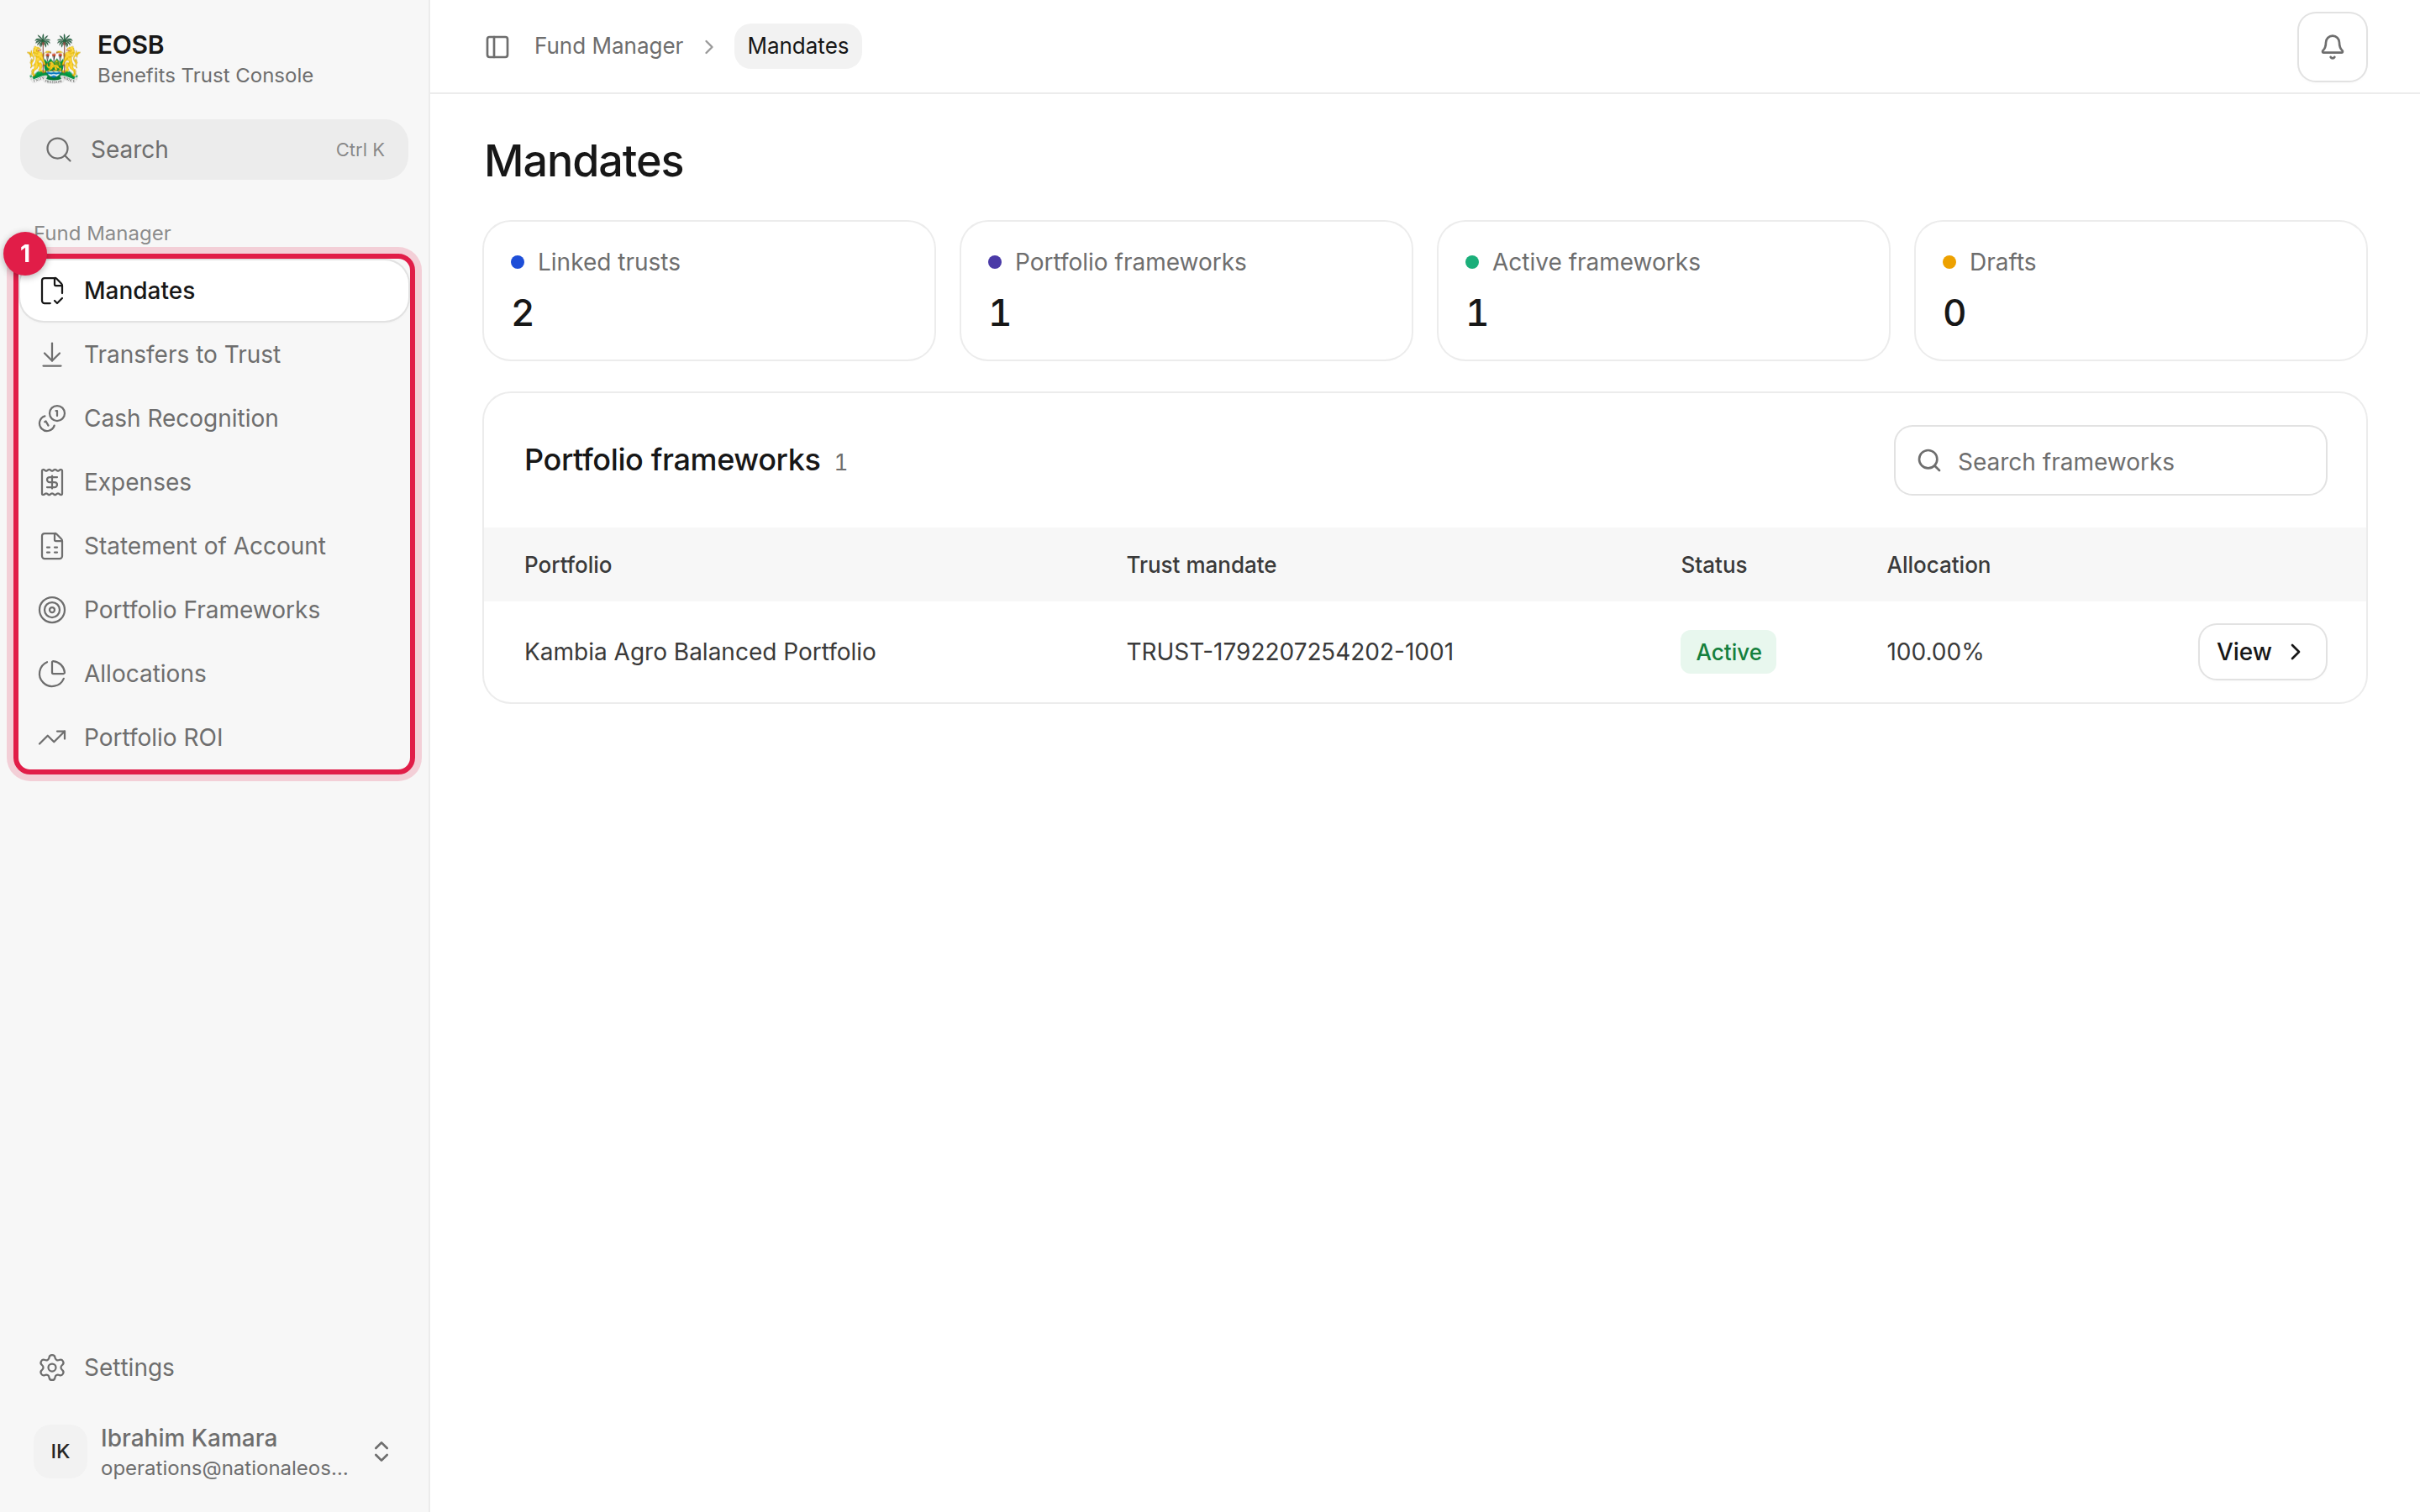Image resolution: width=2420 pixels, height=1512 pixels.
Task: Click the Portfolio ROI trend icon
Action: tap(52, 737)
